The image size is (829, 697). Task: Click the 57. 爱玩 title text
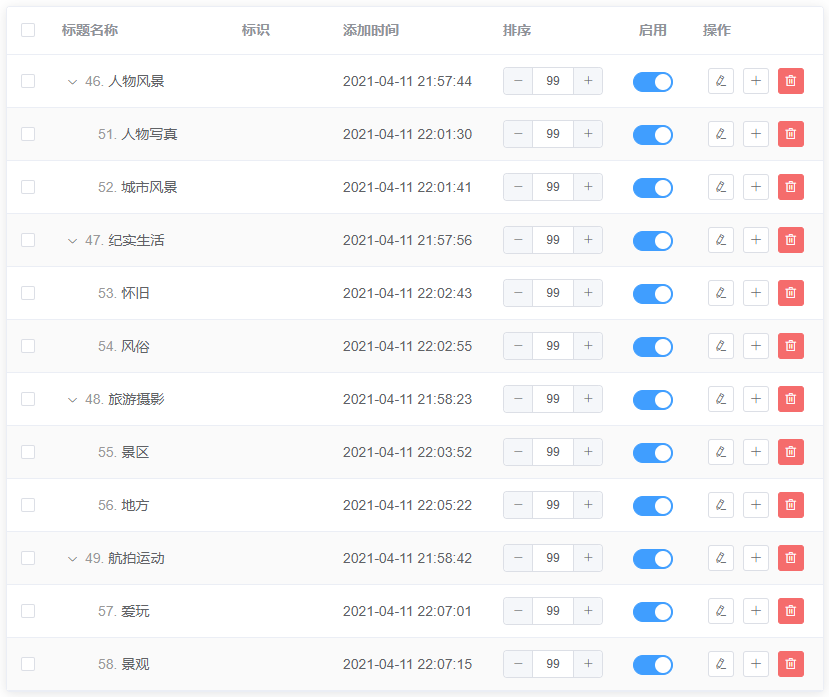coord(124,611)
